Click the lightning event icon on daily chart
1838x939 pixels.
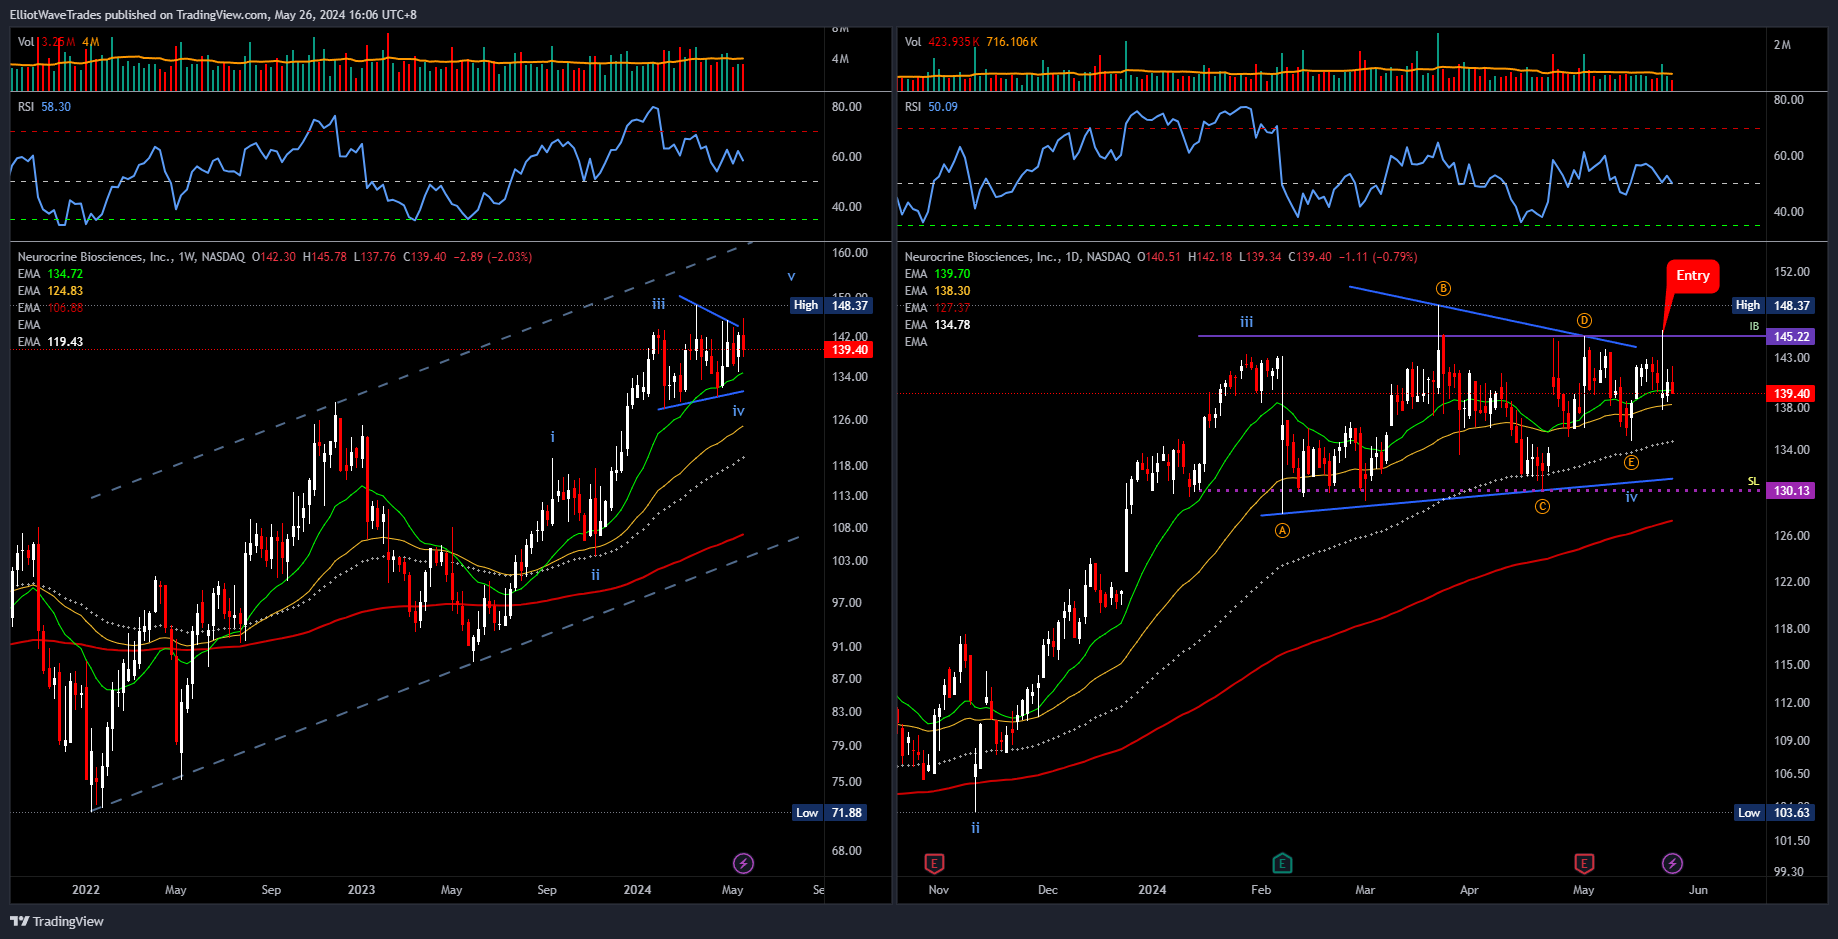1672,863
